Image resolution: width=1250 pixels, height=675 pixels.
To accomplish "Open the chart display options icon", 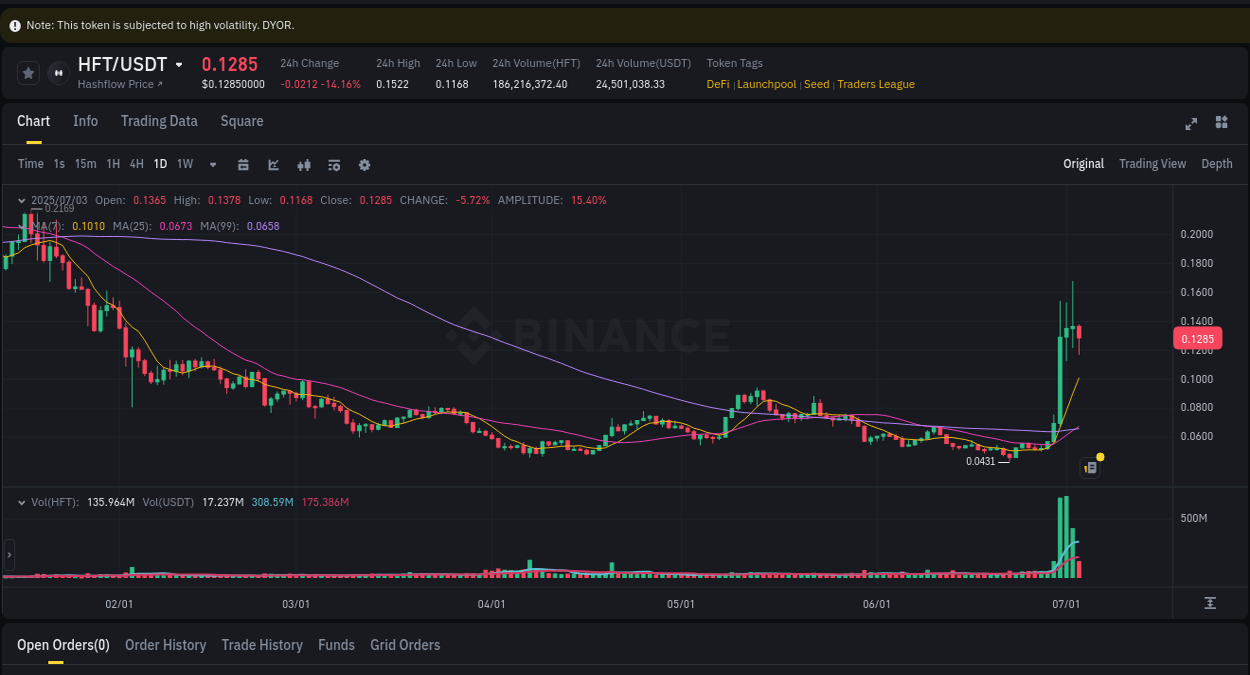I will (x=334, y=164).
